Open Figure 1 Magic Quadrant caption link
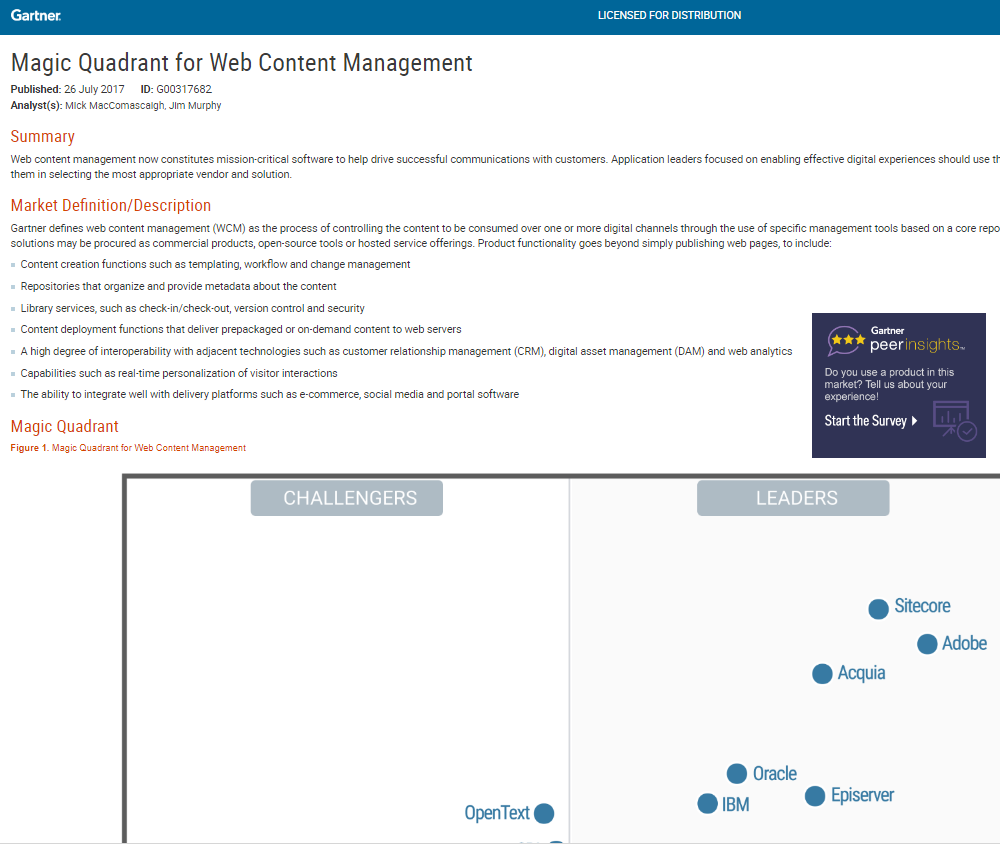Screen dimensions: 1000x844 click(x=128, y=448)
